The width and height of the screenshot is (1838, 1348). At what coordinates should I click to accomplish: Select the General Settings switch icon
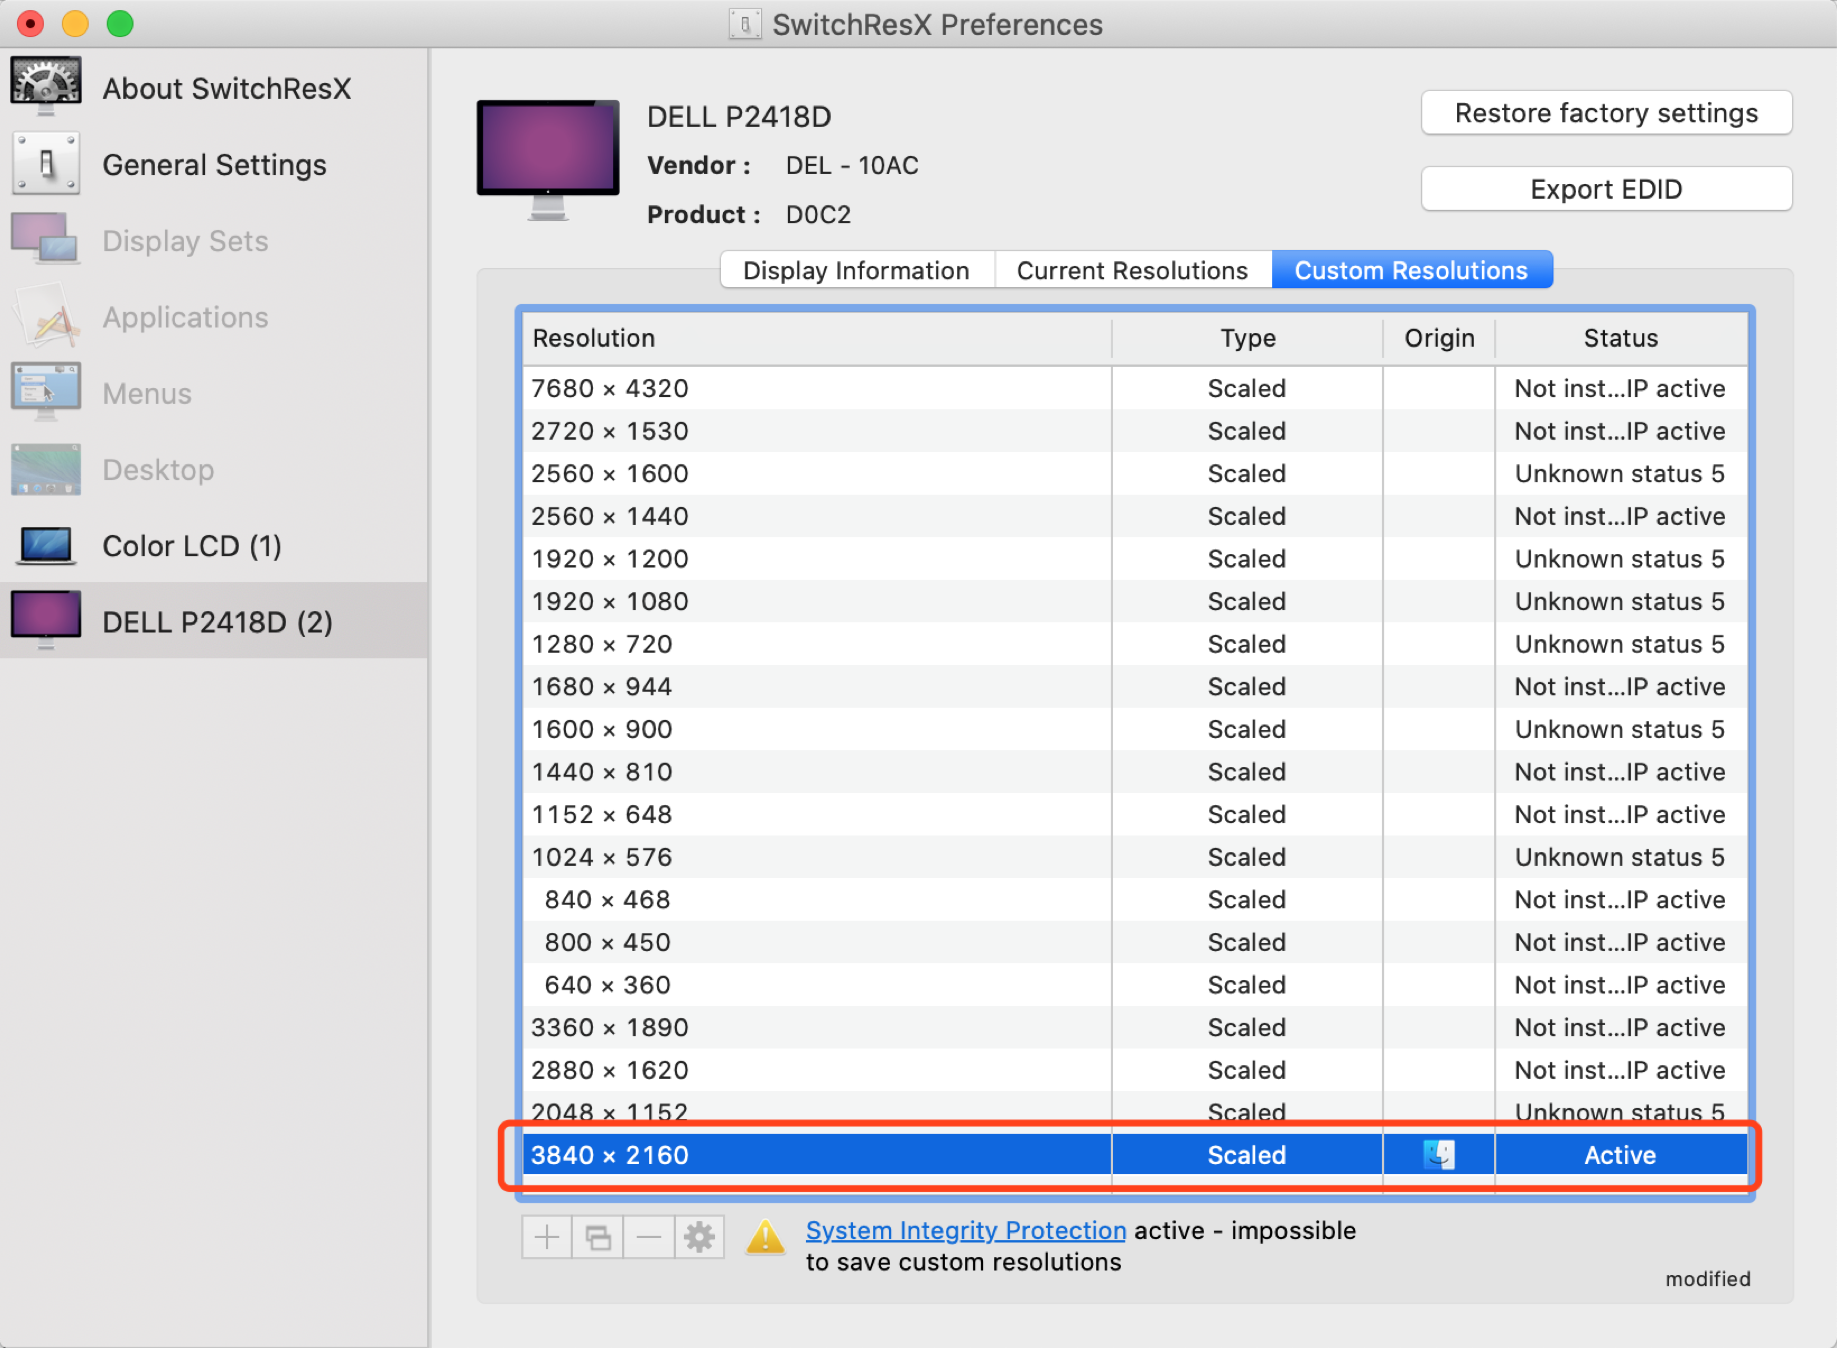(46, 163)
